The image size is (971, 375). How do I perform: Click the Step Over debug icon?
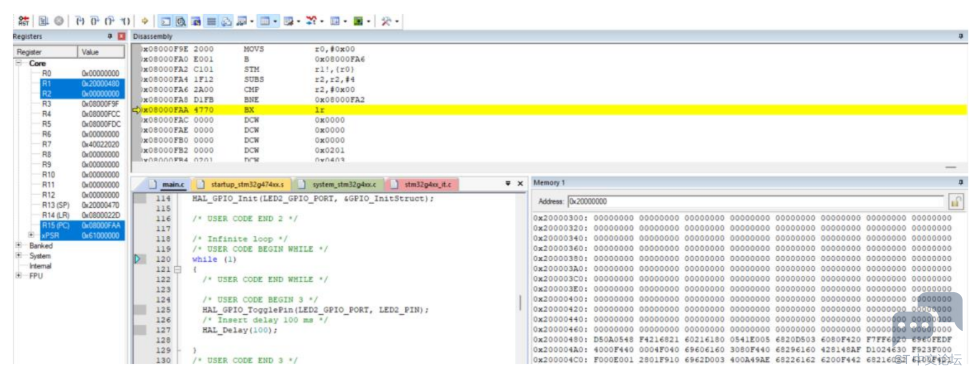[x=94, y=21]
